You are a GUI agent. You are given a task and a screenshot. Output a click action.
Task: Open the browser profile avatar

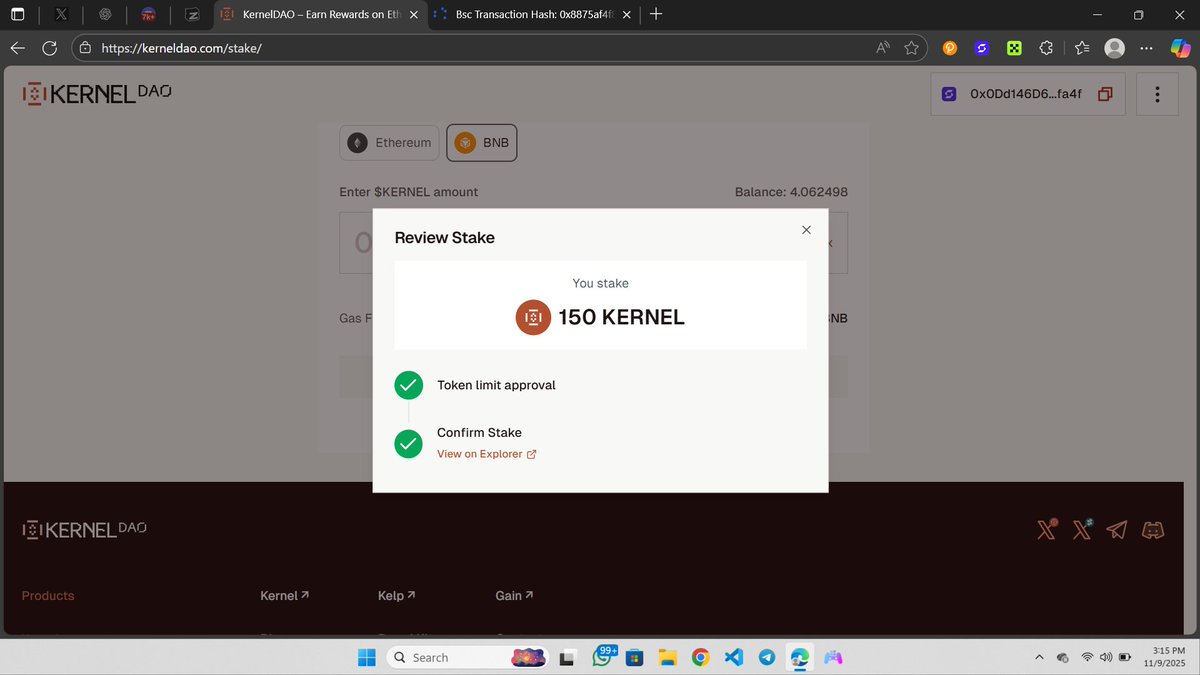pyautogui.click(x=1114, y=47)
